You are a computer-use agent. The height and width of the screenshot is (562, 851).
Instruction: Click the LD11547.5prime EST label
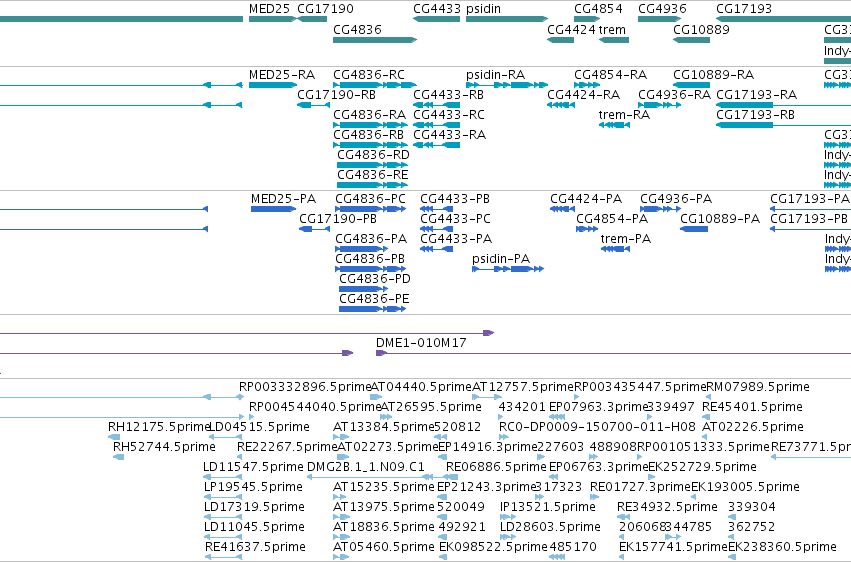point(253,468)
